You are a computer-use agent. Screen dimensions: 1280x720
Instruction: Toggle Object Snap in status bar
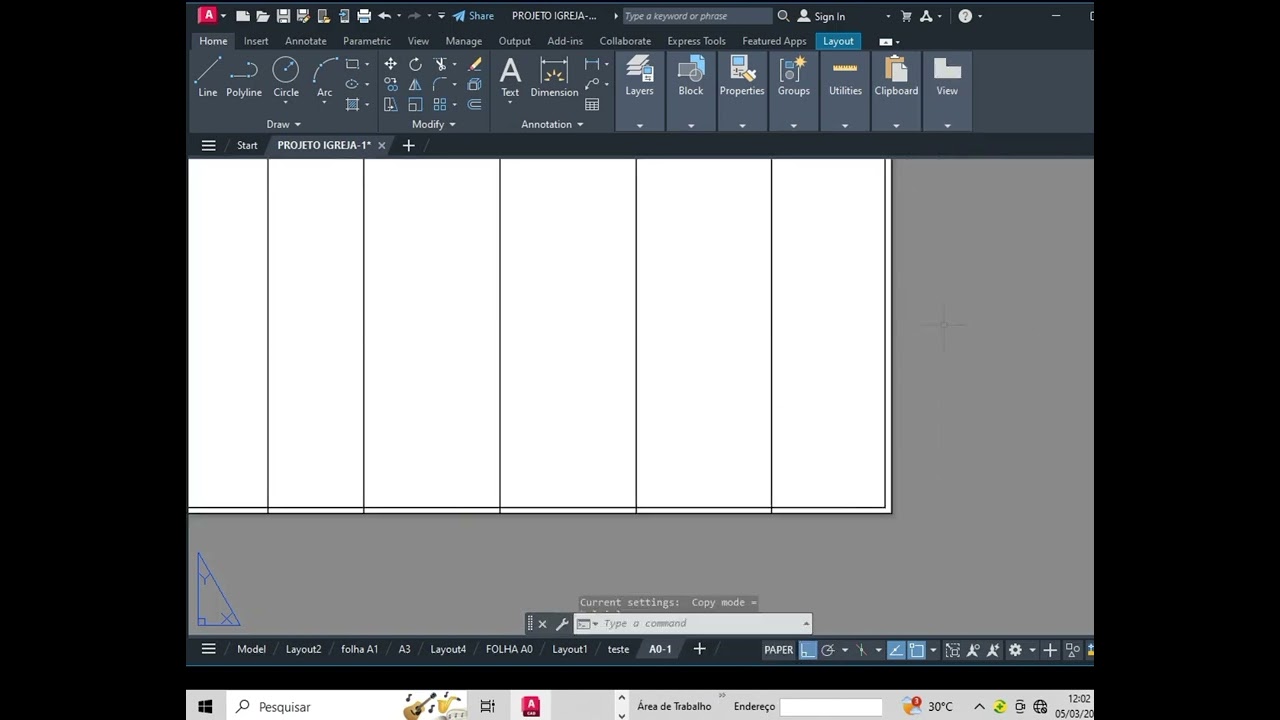916,650
